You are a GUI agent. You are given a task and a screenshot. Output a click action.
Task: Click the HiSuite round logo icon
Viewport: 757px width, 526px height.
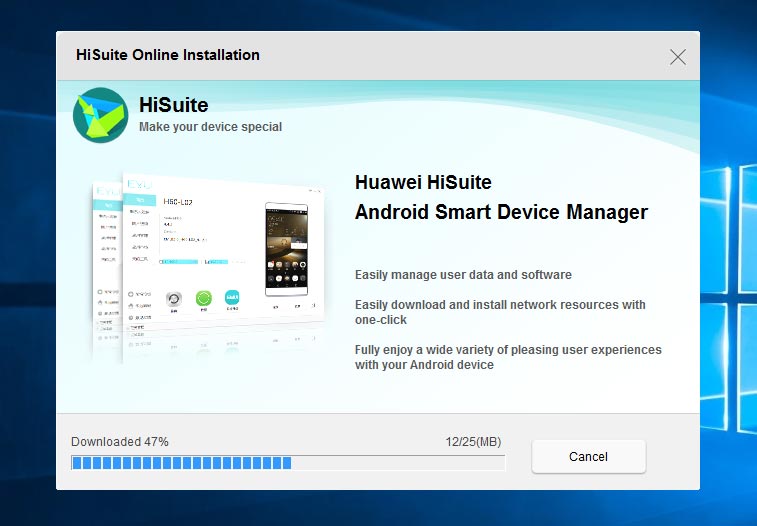[100, 114]
